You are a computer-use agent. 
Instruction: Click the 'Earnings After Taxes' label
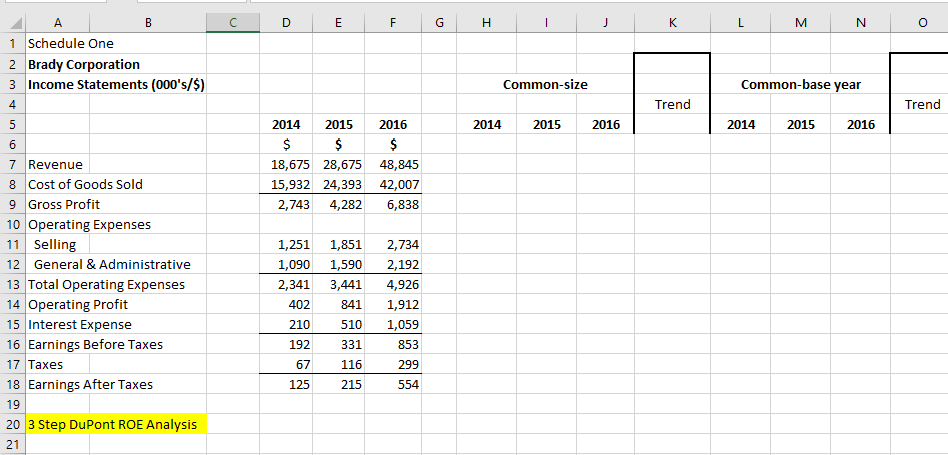click(90, 385)
